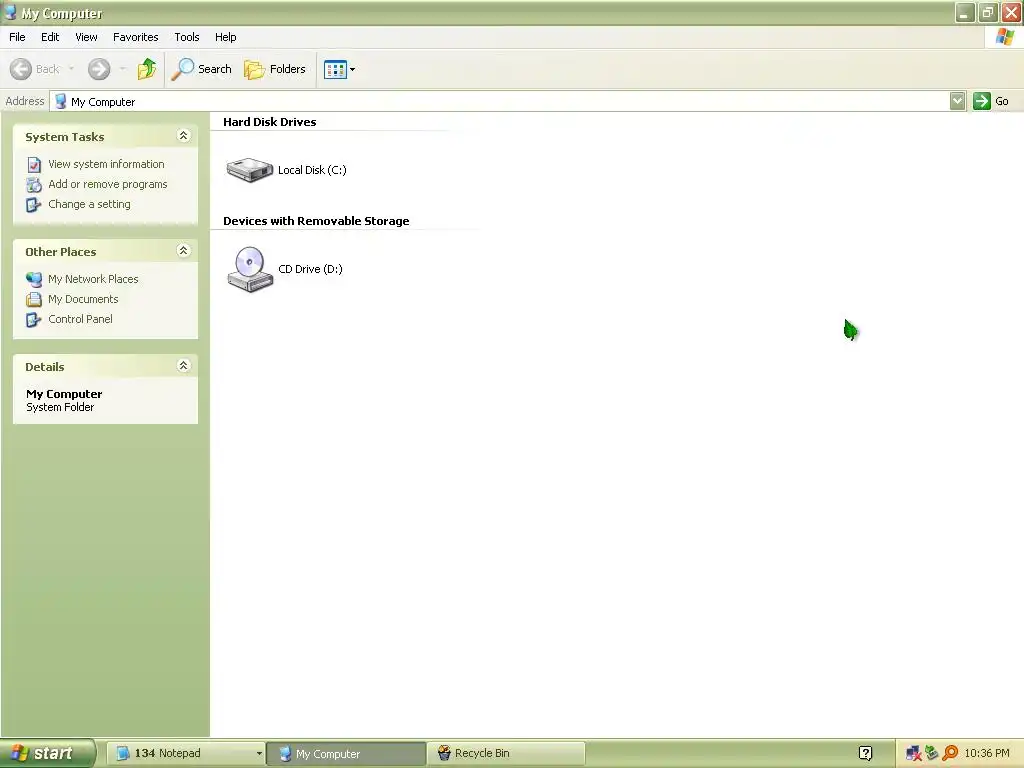The width and height of the screenshot is (1024, 768).
Task: Collapse the Details panel
Action: point(184,366)
